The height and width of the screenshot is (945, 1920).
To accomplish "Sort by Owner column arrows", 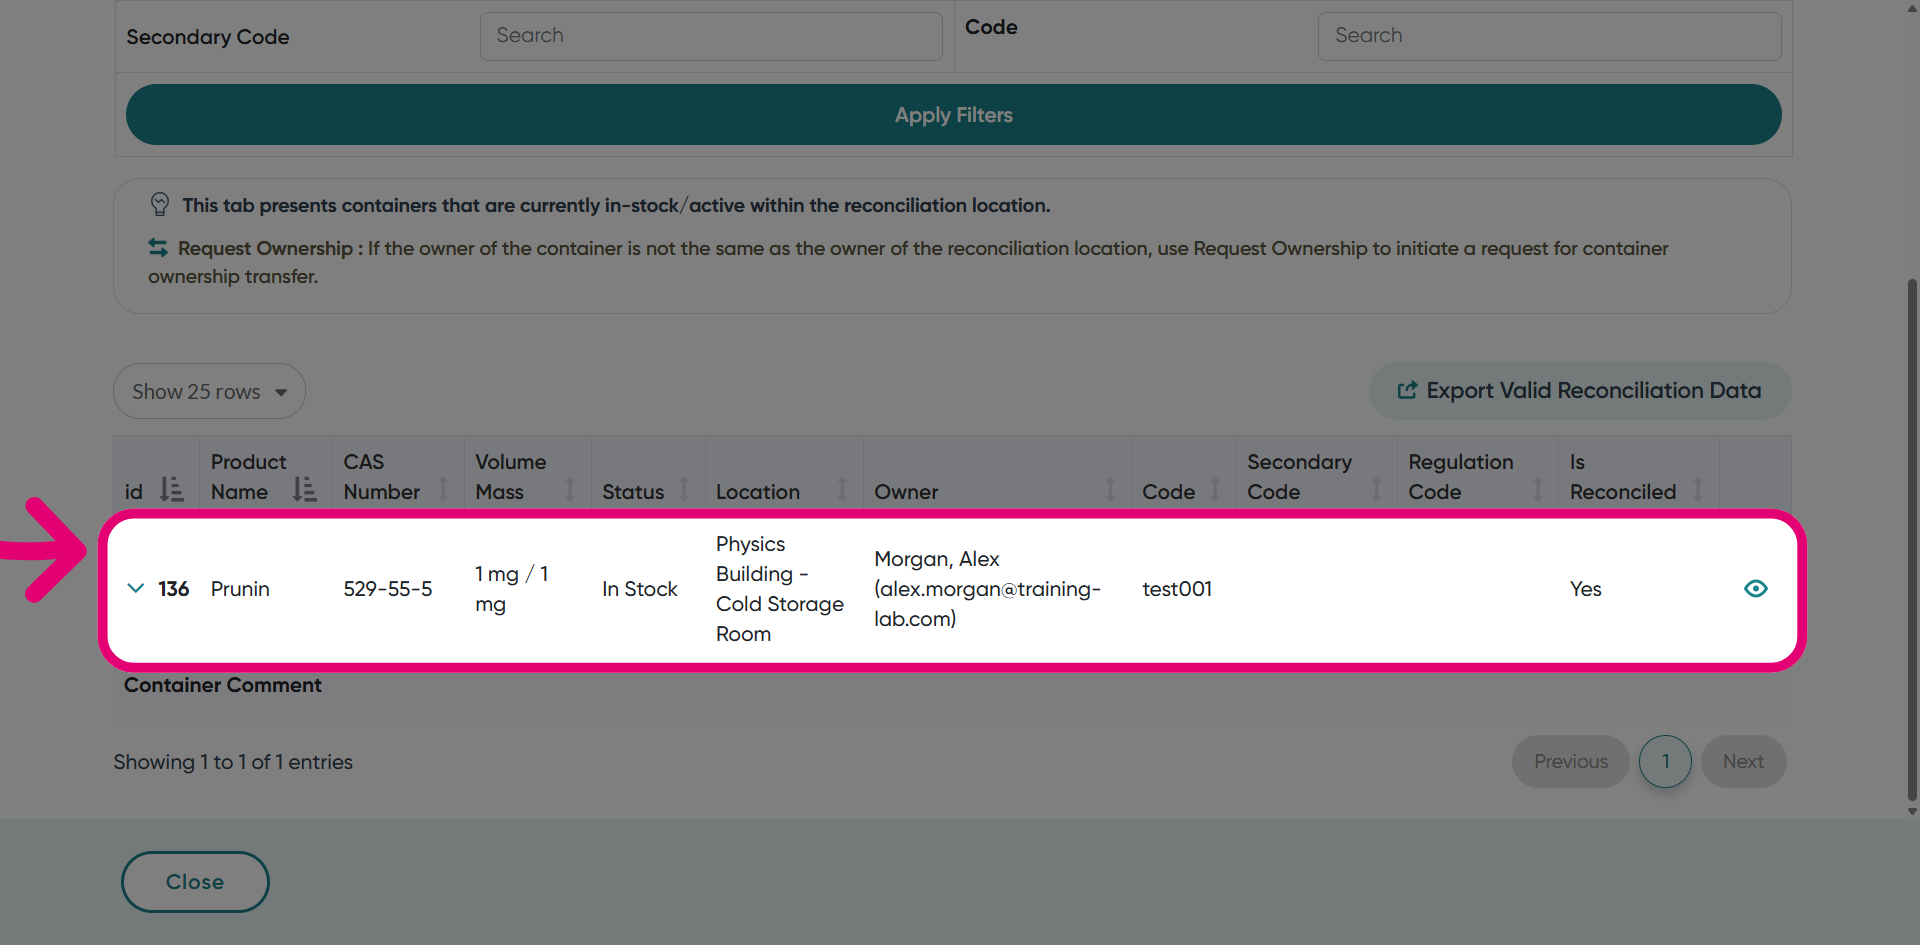I will tap(1110, 489).
